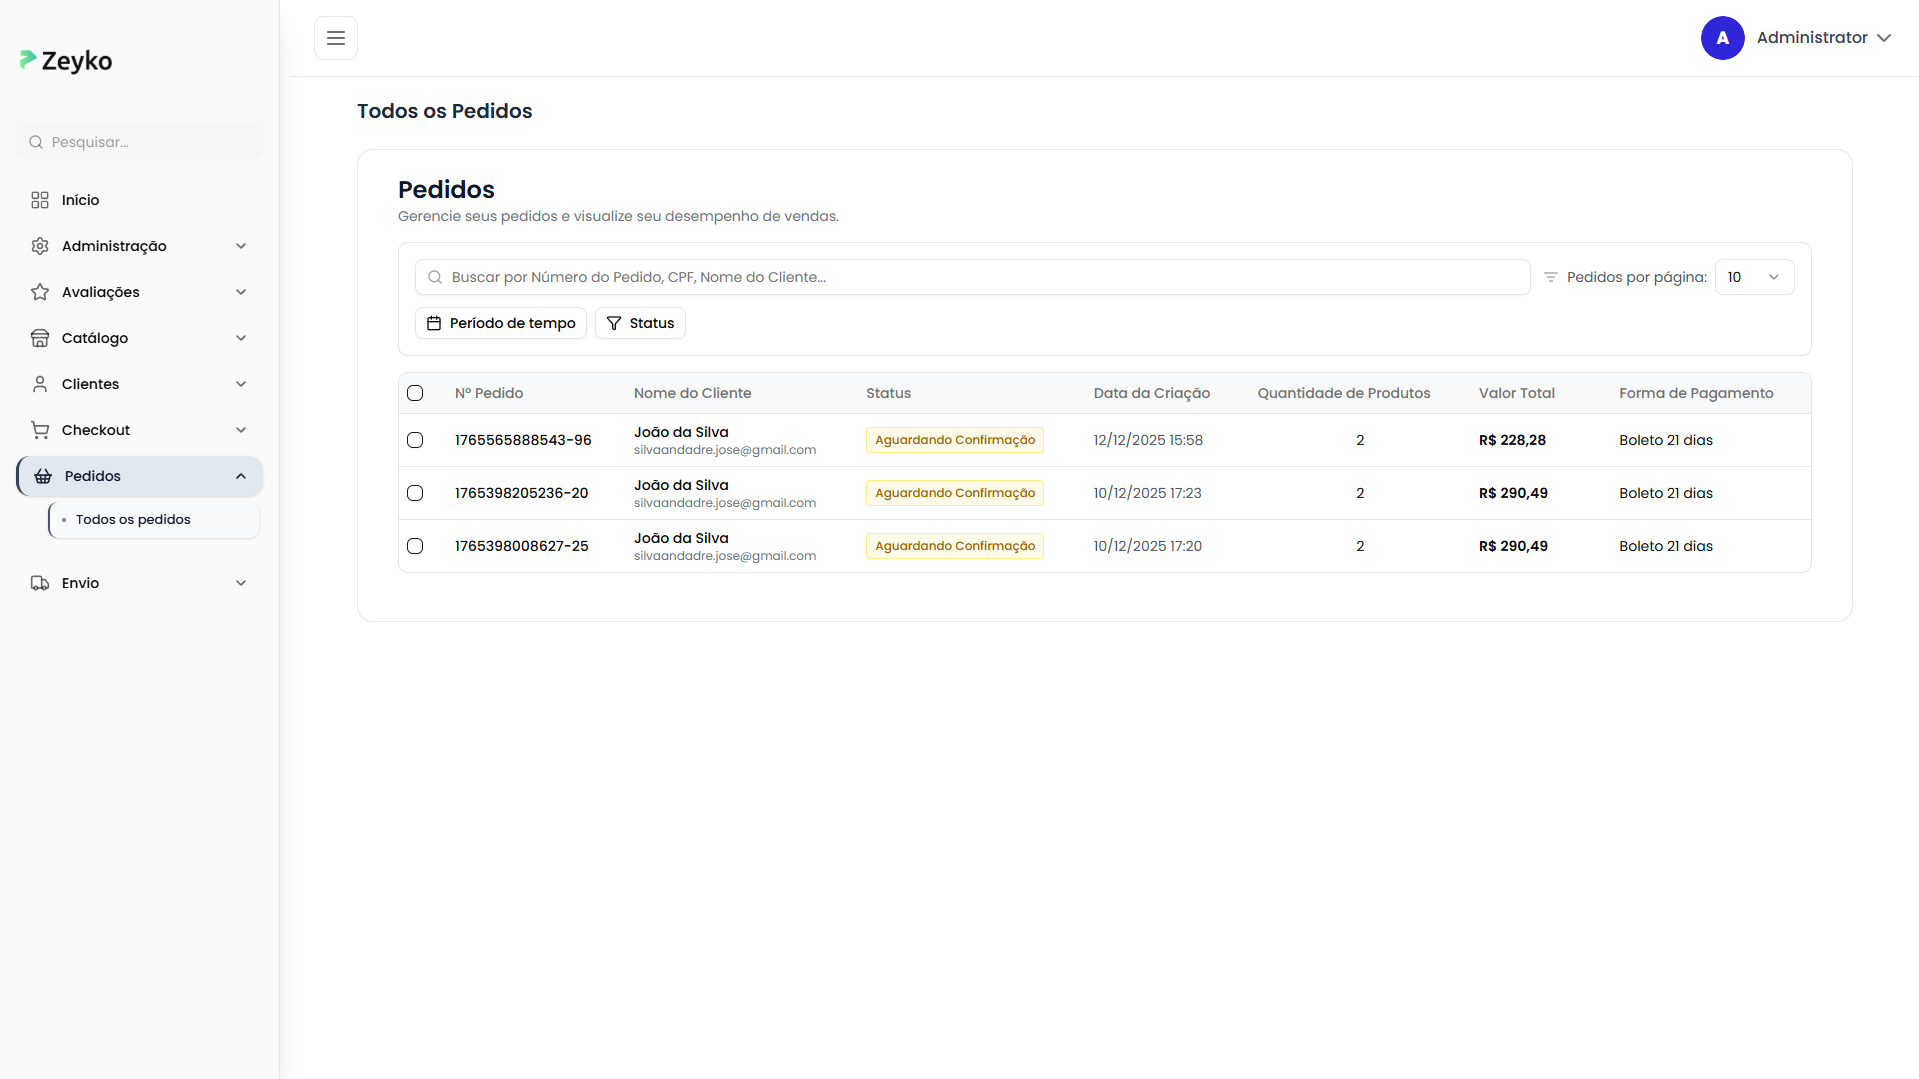Check the box for order 1765565888543-96
Screen dimensions: 1919x1079
[x=415, y=440]
